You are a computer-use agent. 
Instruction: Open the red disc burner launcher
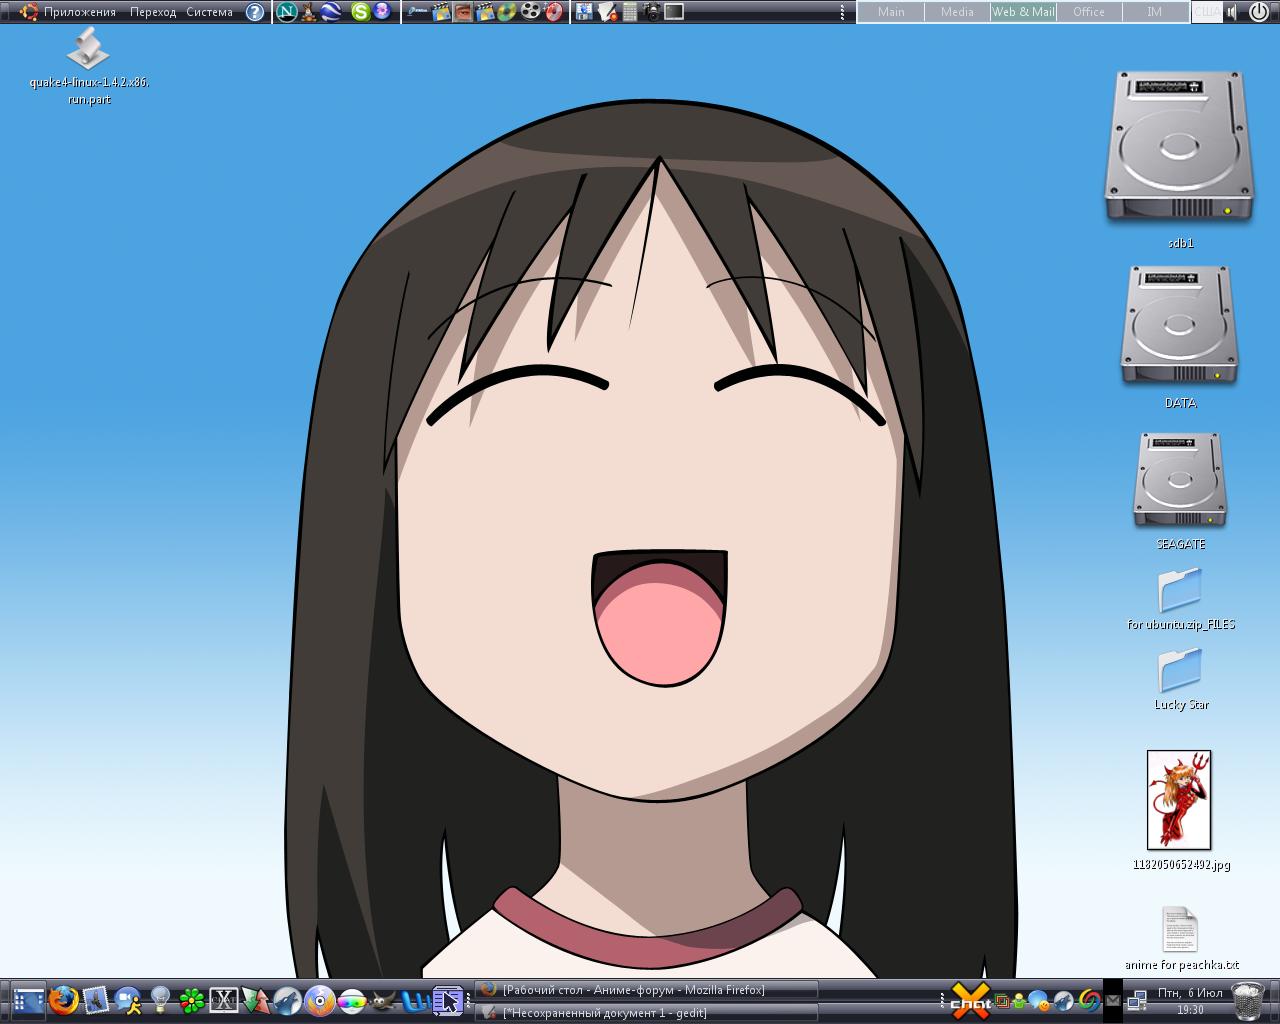tap(554, 12)
